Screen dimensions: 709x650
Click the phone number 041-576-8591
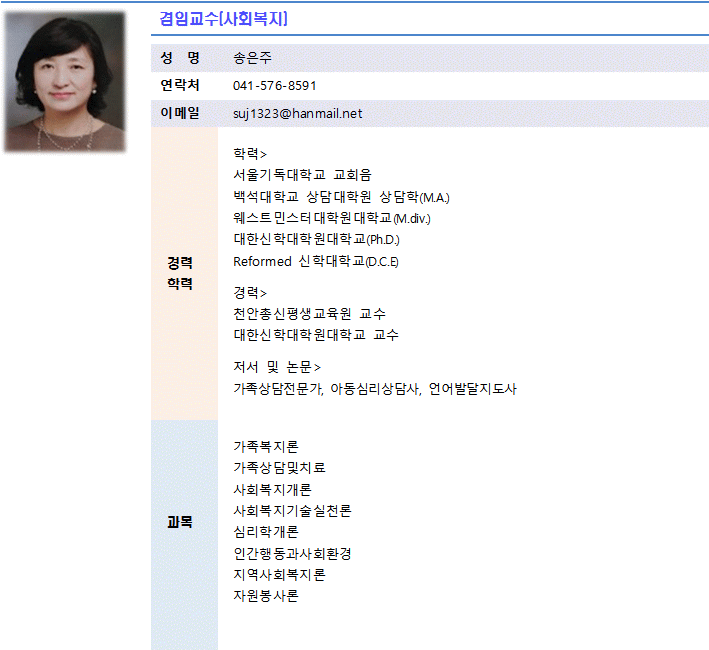(x=274, y=86)
